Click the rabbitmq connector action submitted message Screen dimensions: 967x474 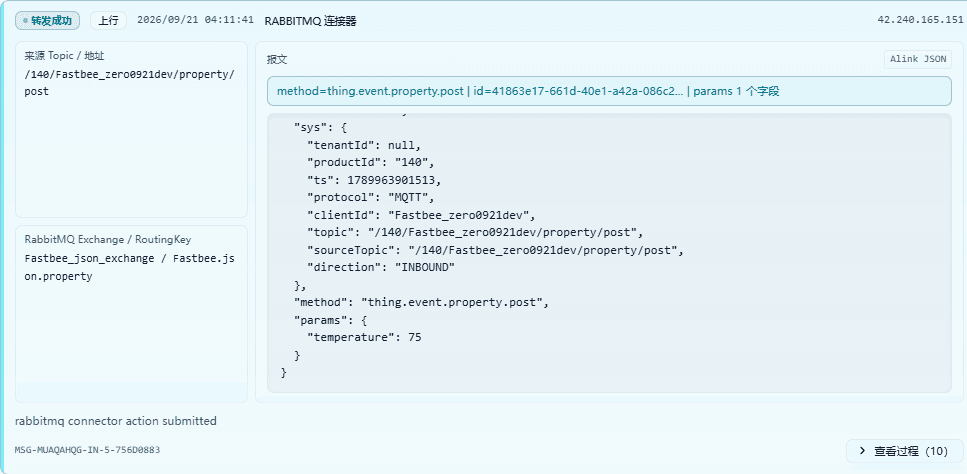coord(116,421)
